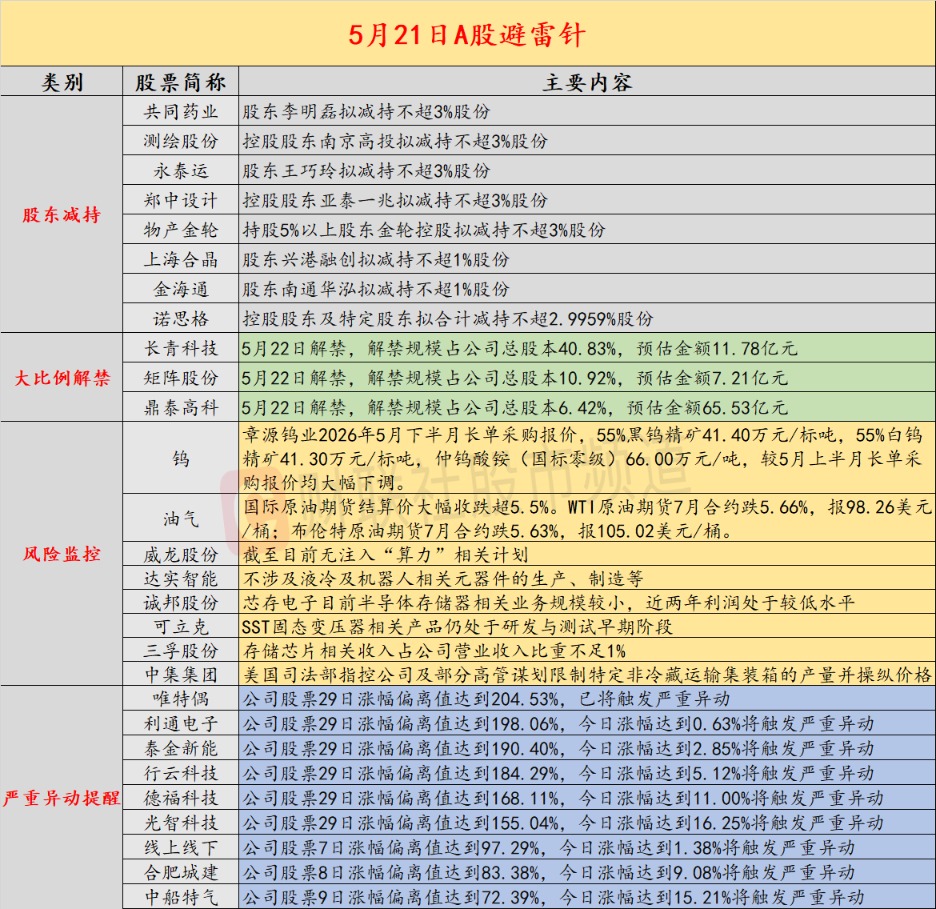Select stock name '线上线下'
936x909 pixels.
tap(180, 847)
